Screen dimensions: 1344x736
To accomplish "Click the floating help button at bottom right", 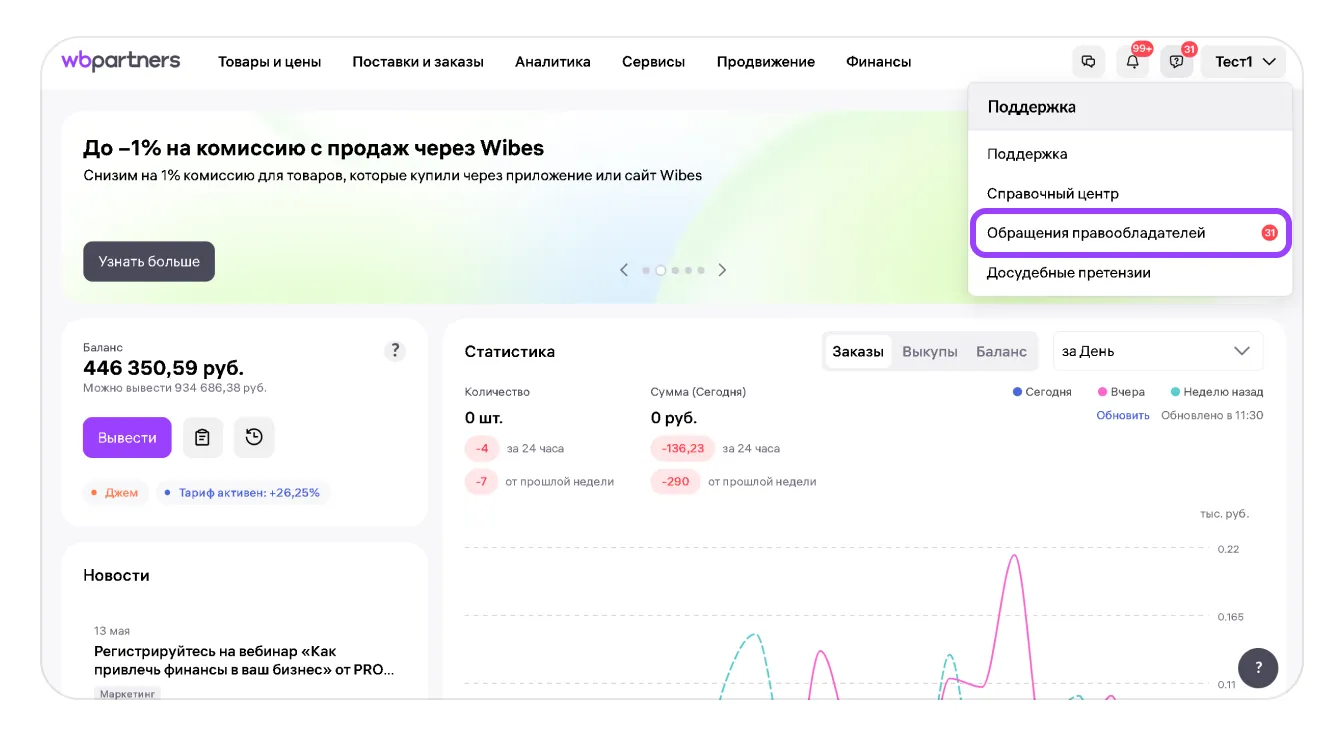I will (1258, 668).
